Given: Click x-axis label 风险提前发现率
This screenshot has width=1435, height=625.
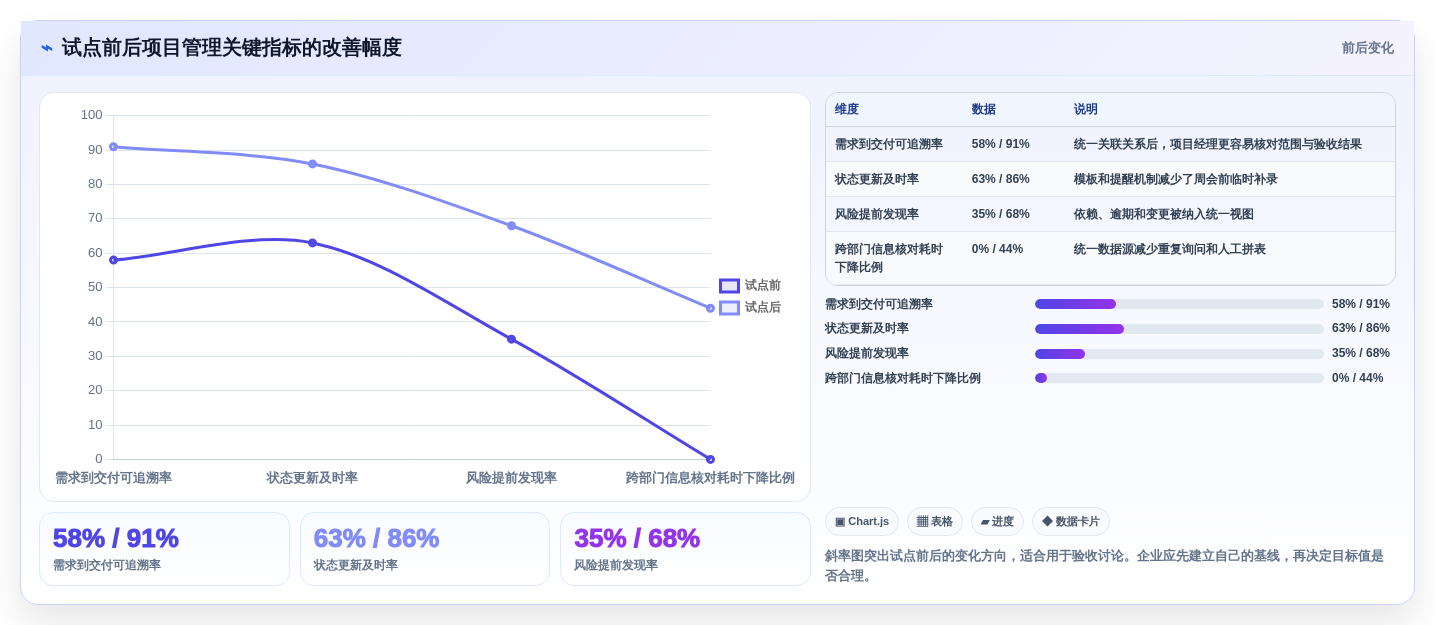Looking at the screenshot, I should tap(511, 478).
